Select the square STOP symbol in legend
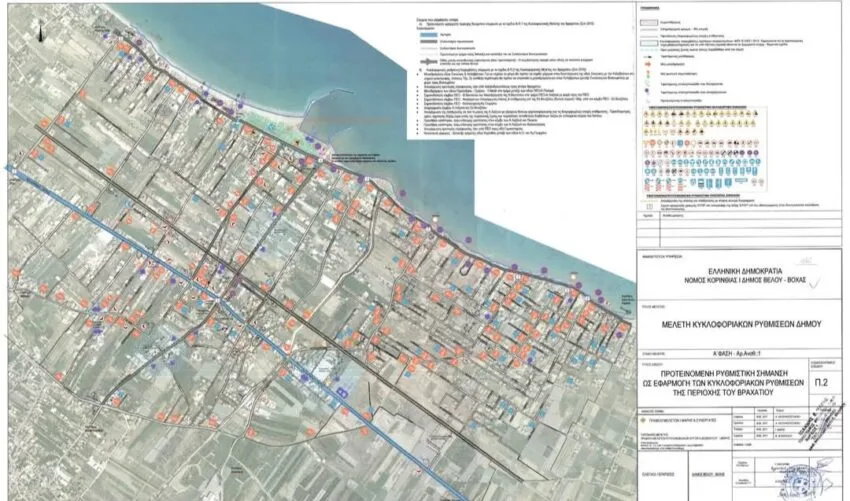 (648, 207)
